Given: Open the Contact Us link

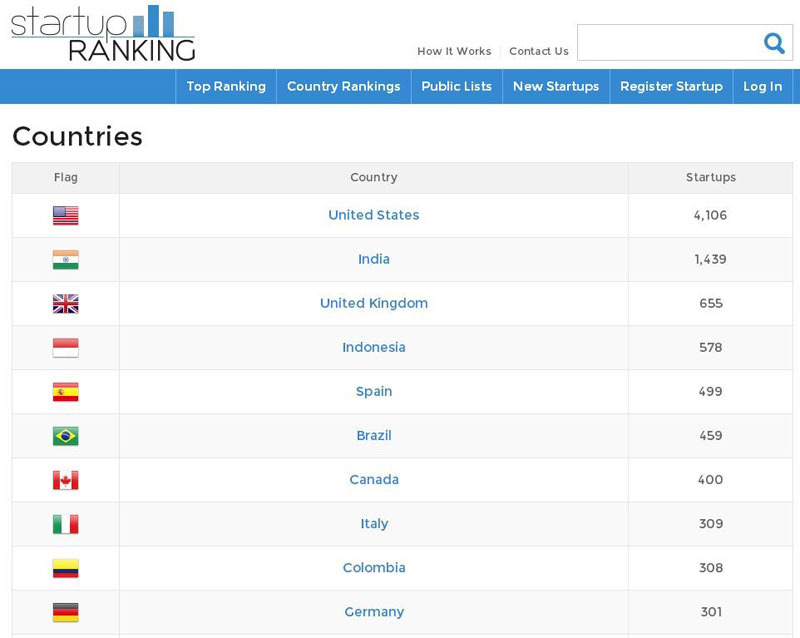Looking at the screenshot, I should pos(539,51).
